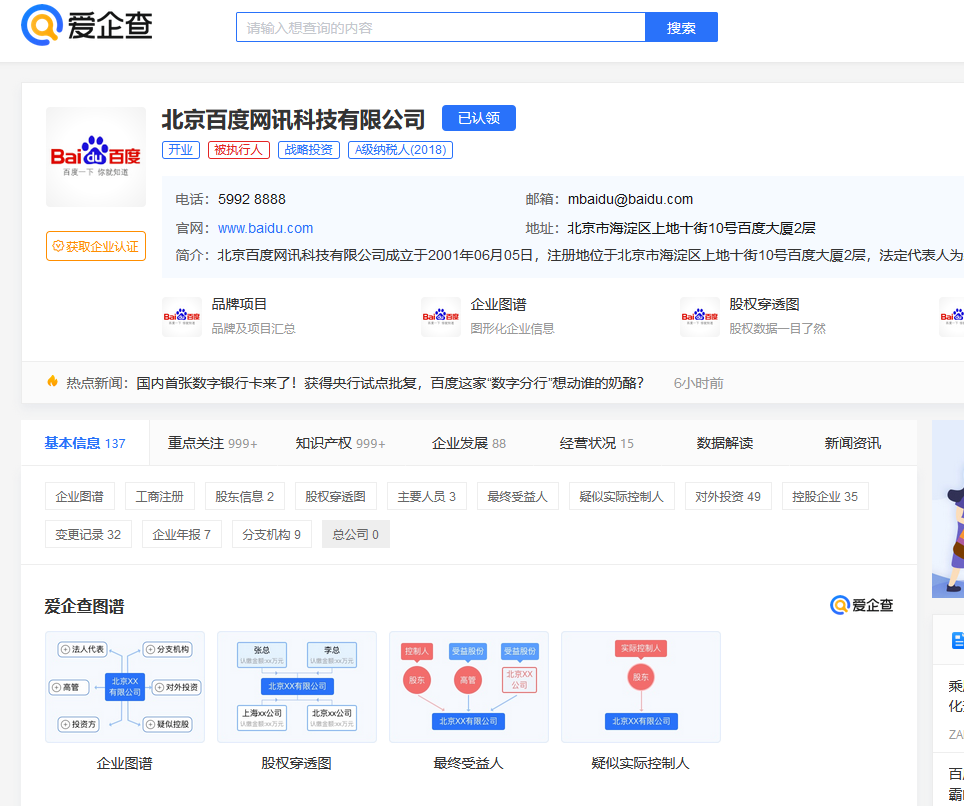Select the 主要人员 3 sub-tab button
Viewport: 964px width, 806px height.
pyautogui.click(x=427, y=496)
